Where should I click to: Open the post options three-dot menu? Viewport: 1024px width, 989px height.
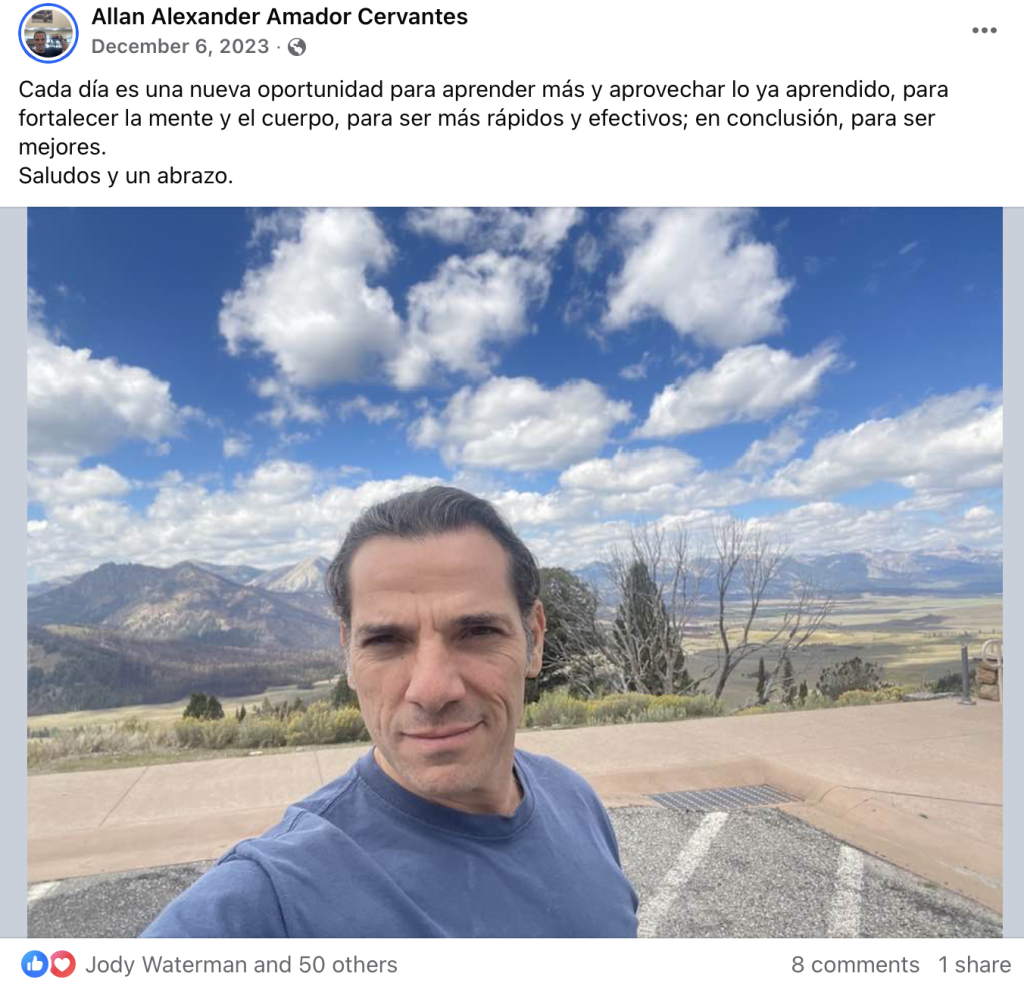[984, 31]
